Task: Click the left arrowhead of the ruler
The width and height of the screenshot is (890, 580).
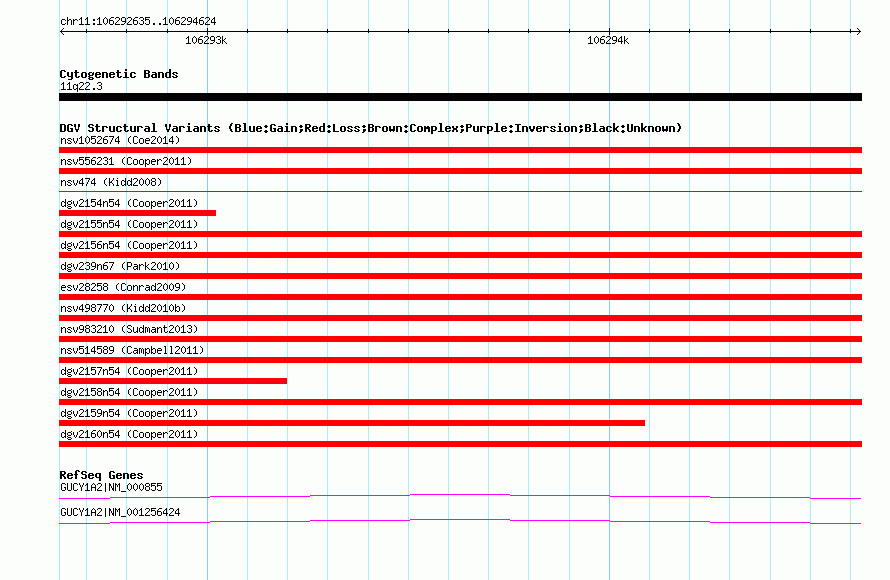Action: tap(62, 31)
